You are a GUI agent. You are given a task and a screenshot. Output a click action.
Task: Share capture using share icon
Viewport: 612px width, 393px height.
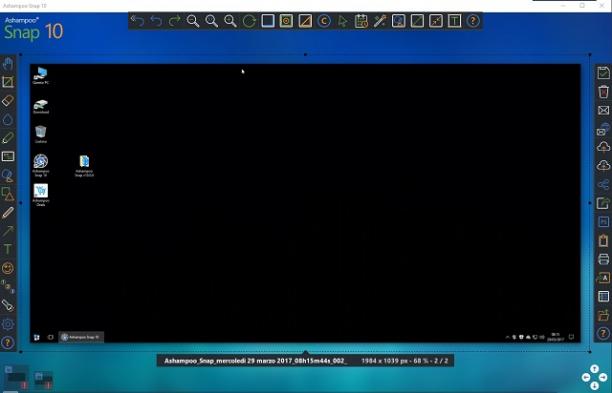tap(603, 184)
